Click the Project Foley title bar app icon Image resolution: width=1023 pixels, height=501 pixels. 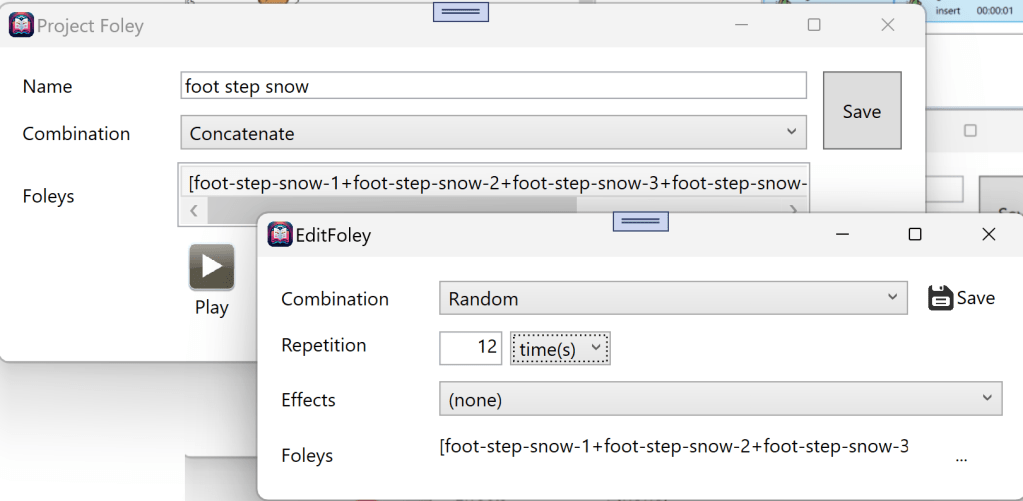pyautogui.click(x=20, y=26)
